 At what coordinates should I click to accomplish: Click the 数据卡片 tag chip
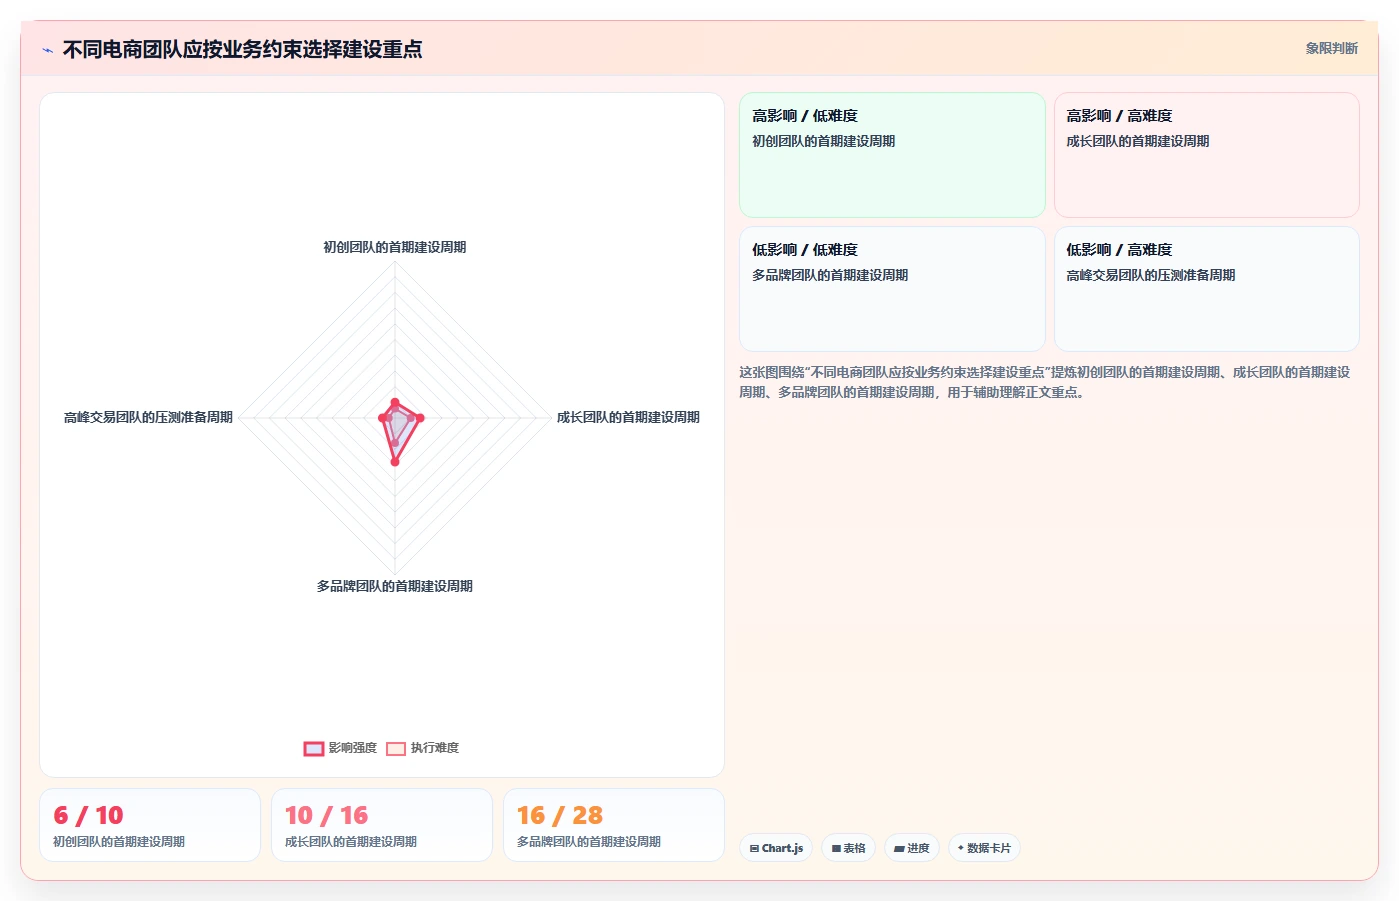click(984, 848)
